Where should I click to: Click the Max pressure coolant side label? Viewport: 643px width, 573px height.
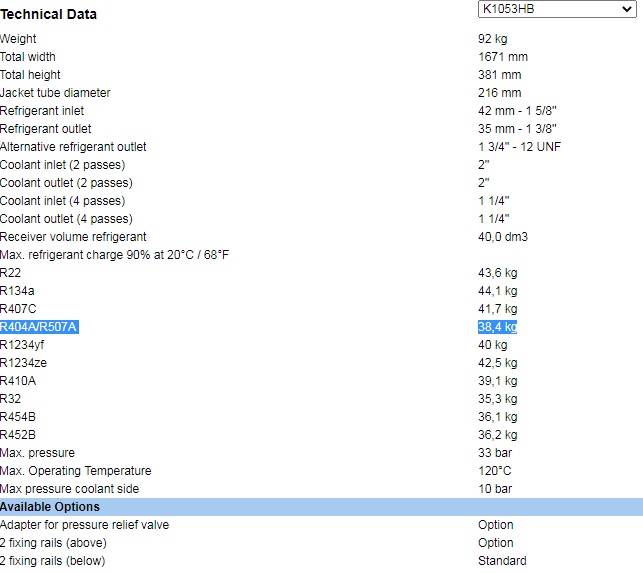point(69,489)
